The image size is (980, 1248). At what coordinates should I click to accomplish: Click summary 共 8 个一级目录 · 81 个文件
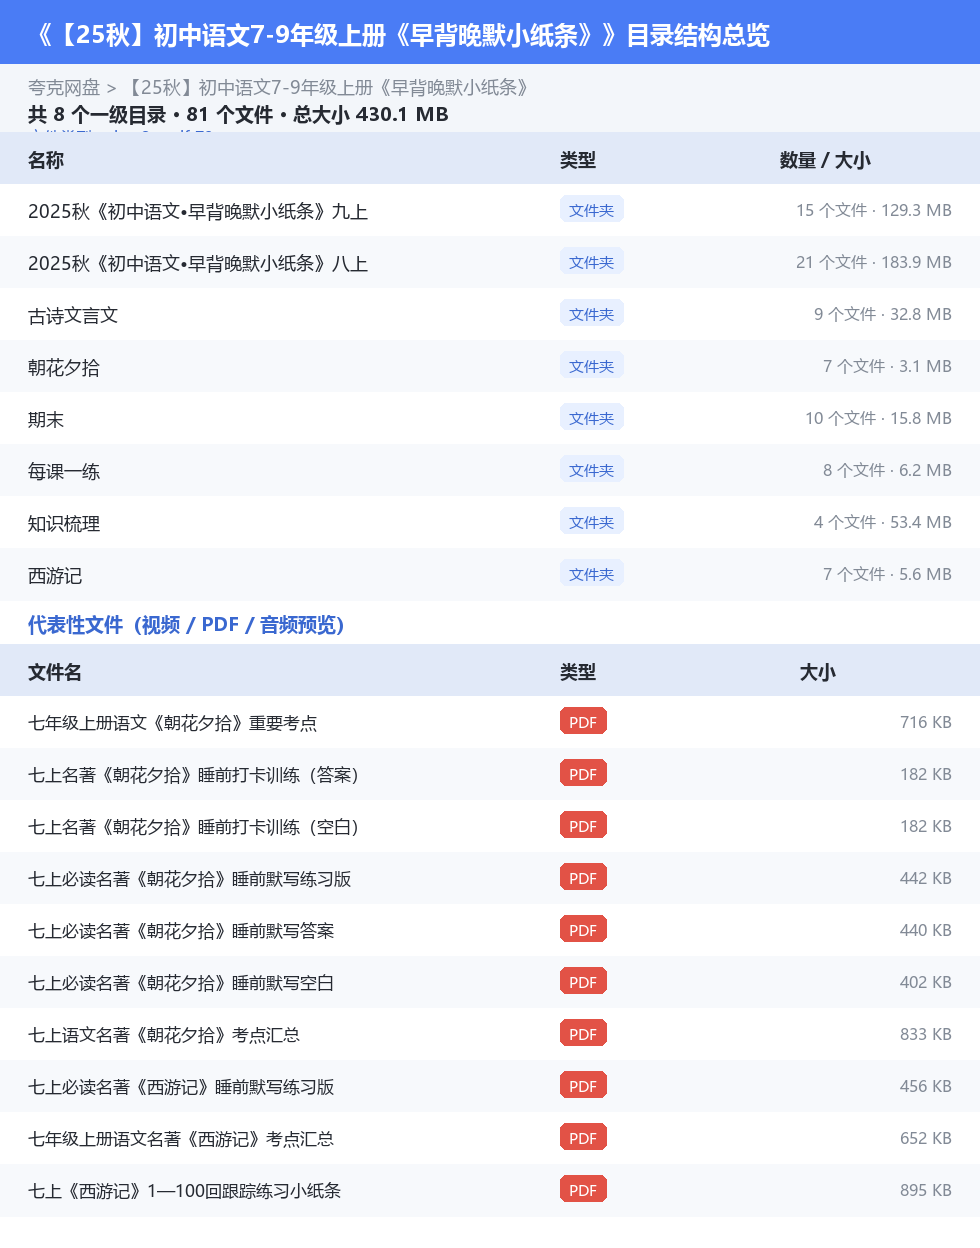pos(238,115)
